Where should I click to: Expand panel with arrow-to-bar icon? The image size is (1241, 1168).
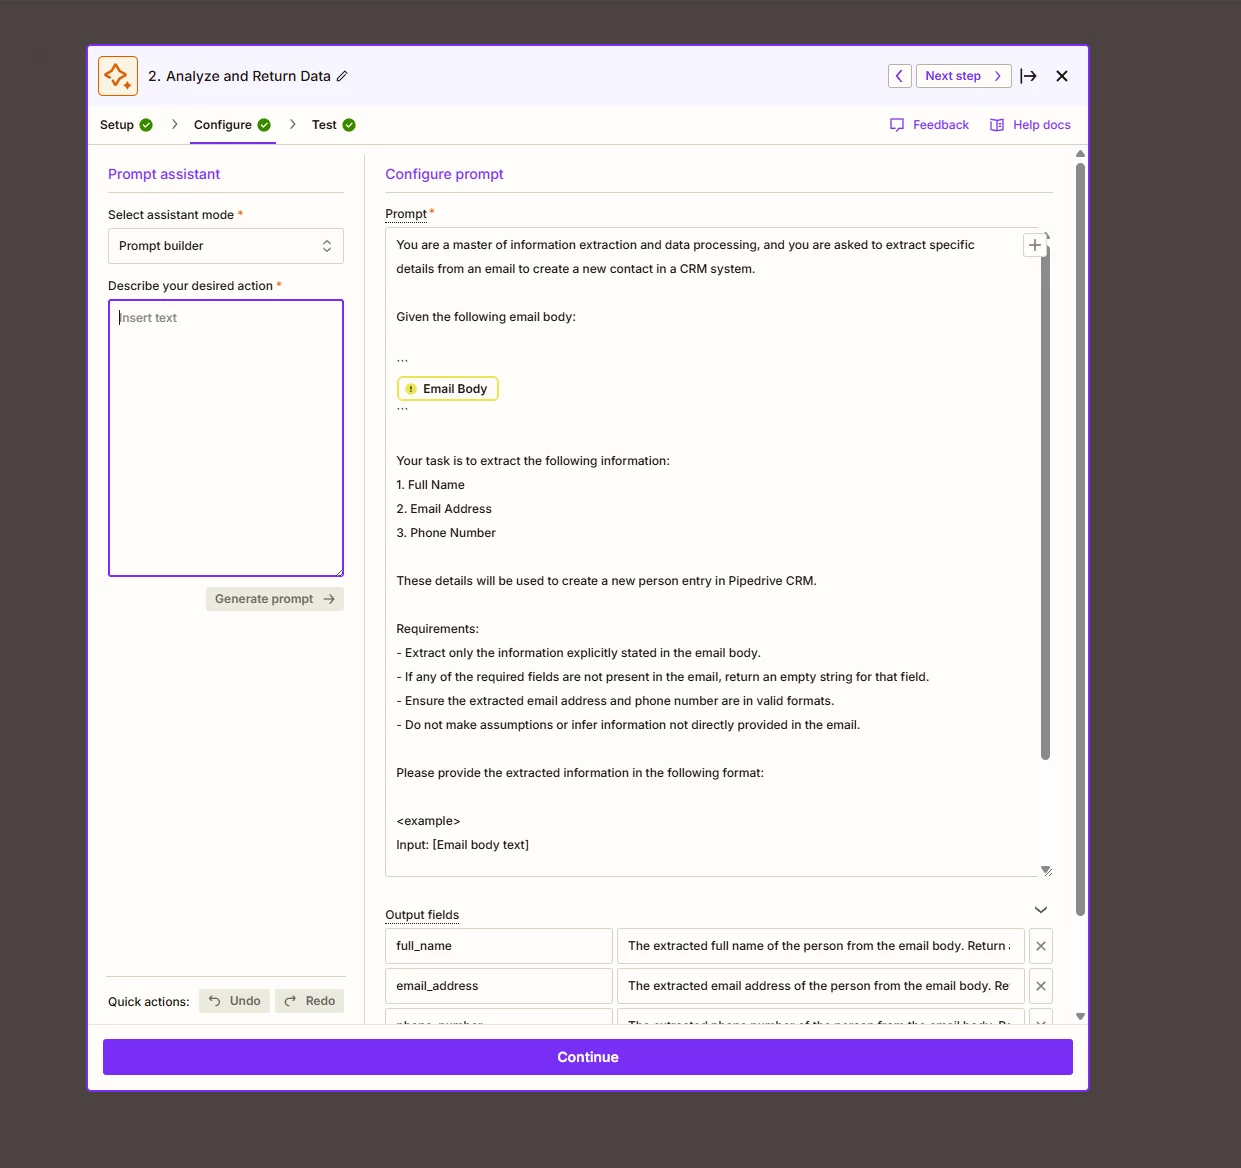click(1028, 76)
